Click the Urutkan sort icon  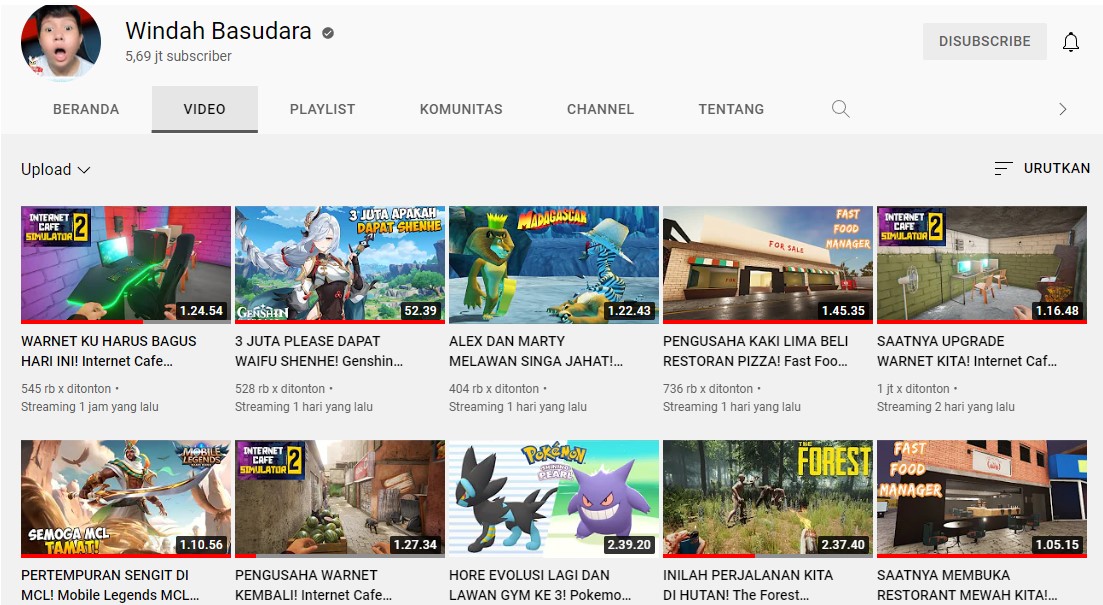pyautogui.click(x=1003, y=168)
